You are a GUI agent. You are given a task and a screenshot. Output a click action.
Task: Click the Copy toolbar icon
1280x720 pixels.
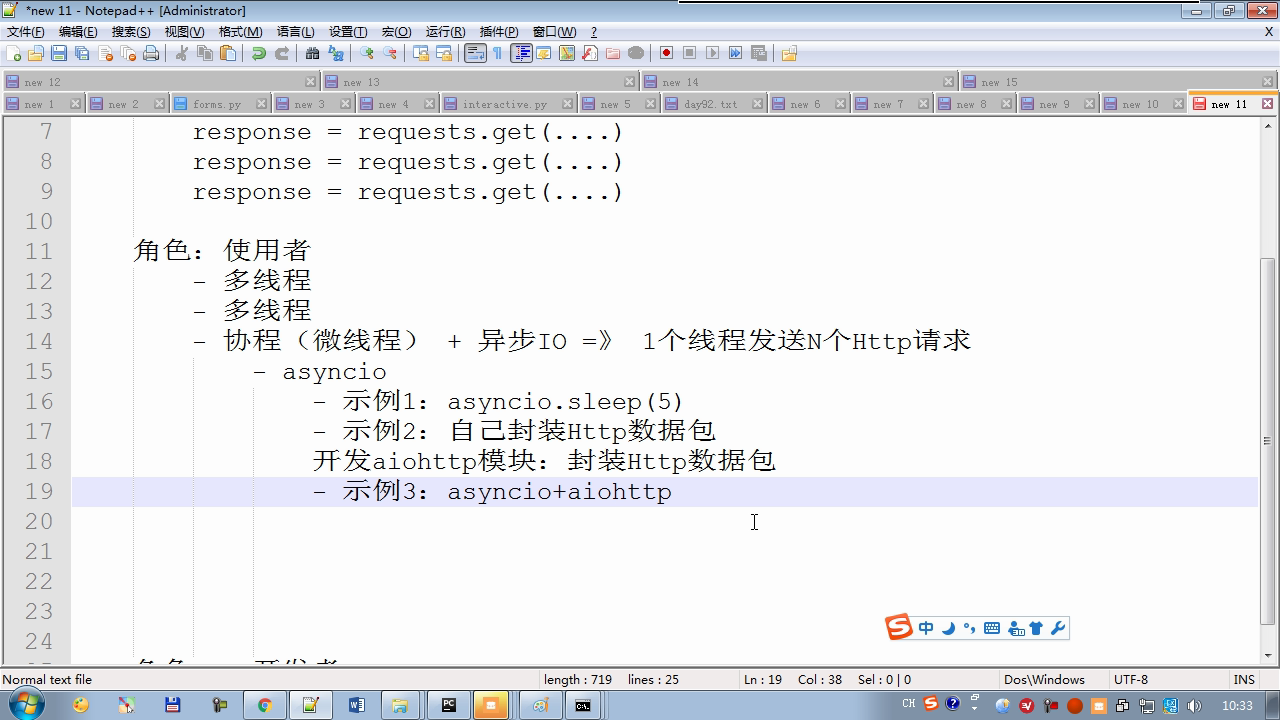tap(205, 53)
